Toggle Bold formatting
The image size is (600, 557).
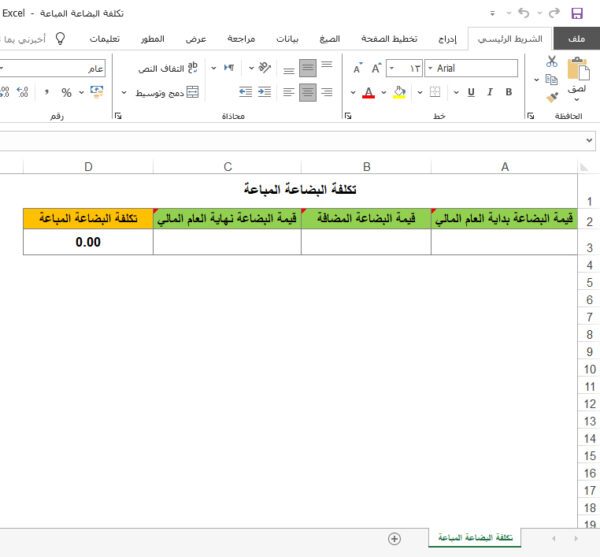509,92
